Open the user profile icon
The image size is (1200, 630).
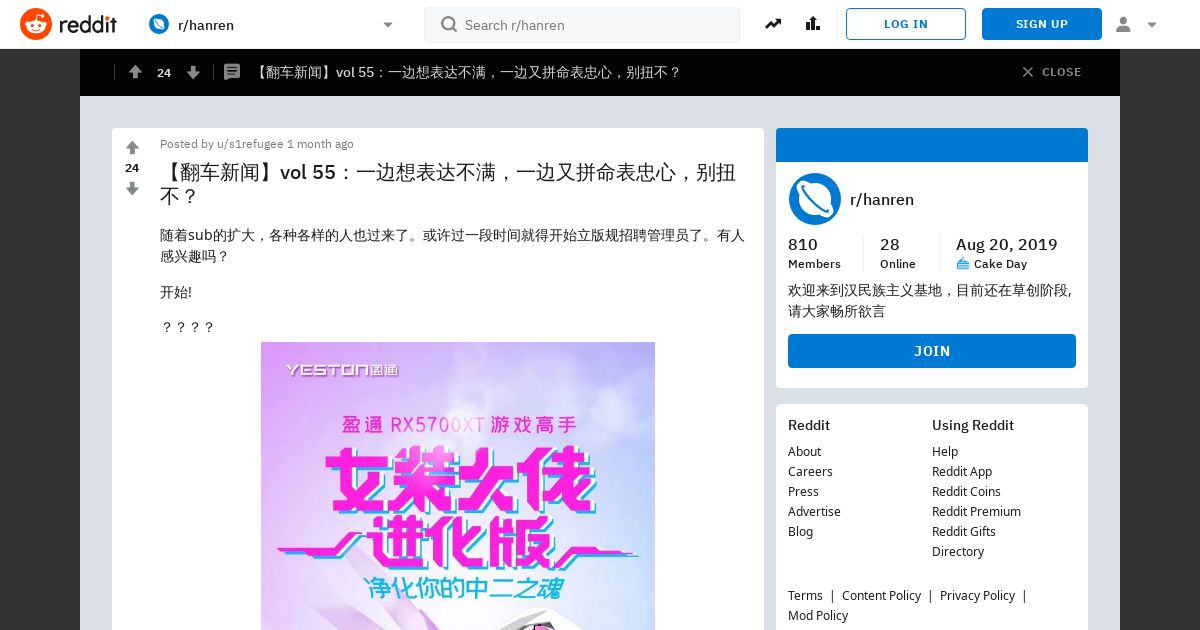click(1123, 24)
